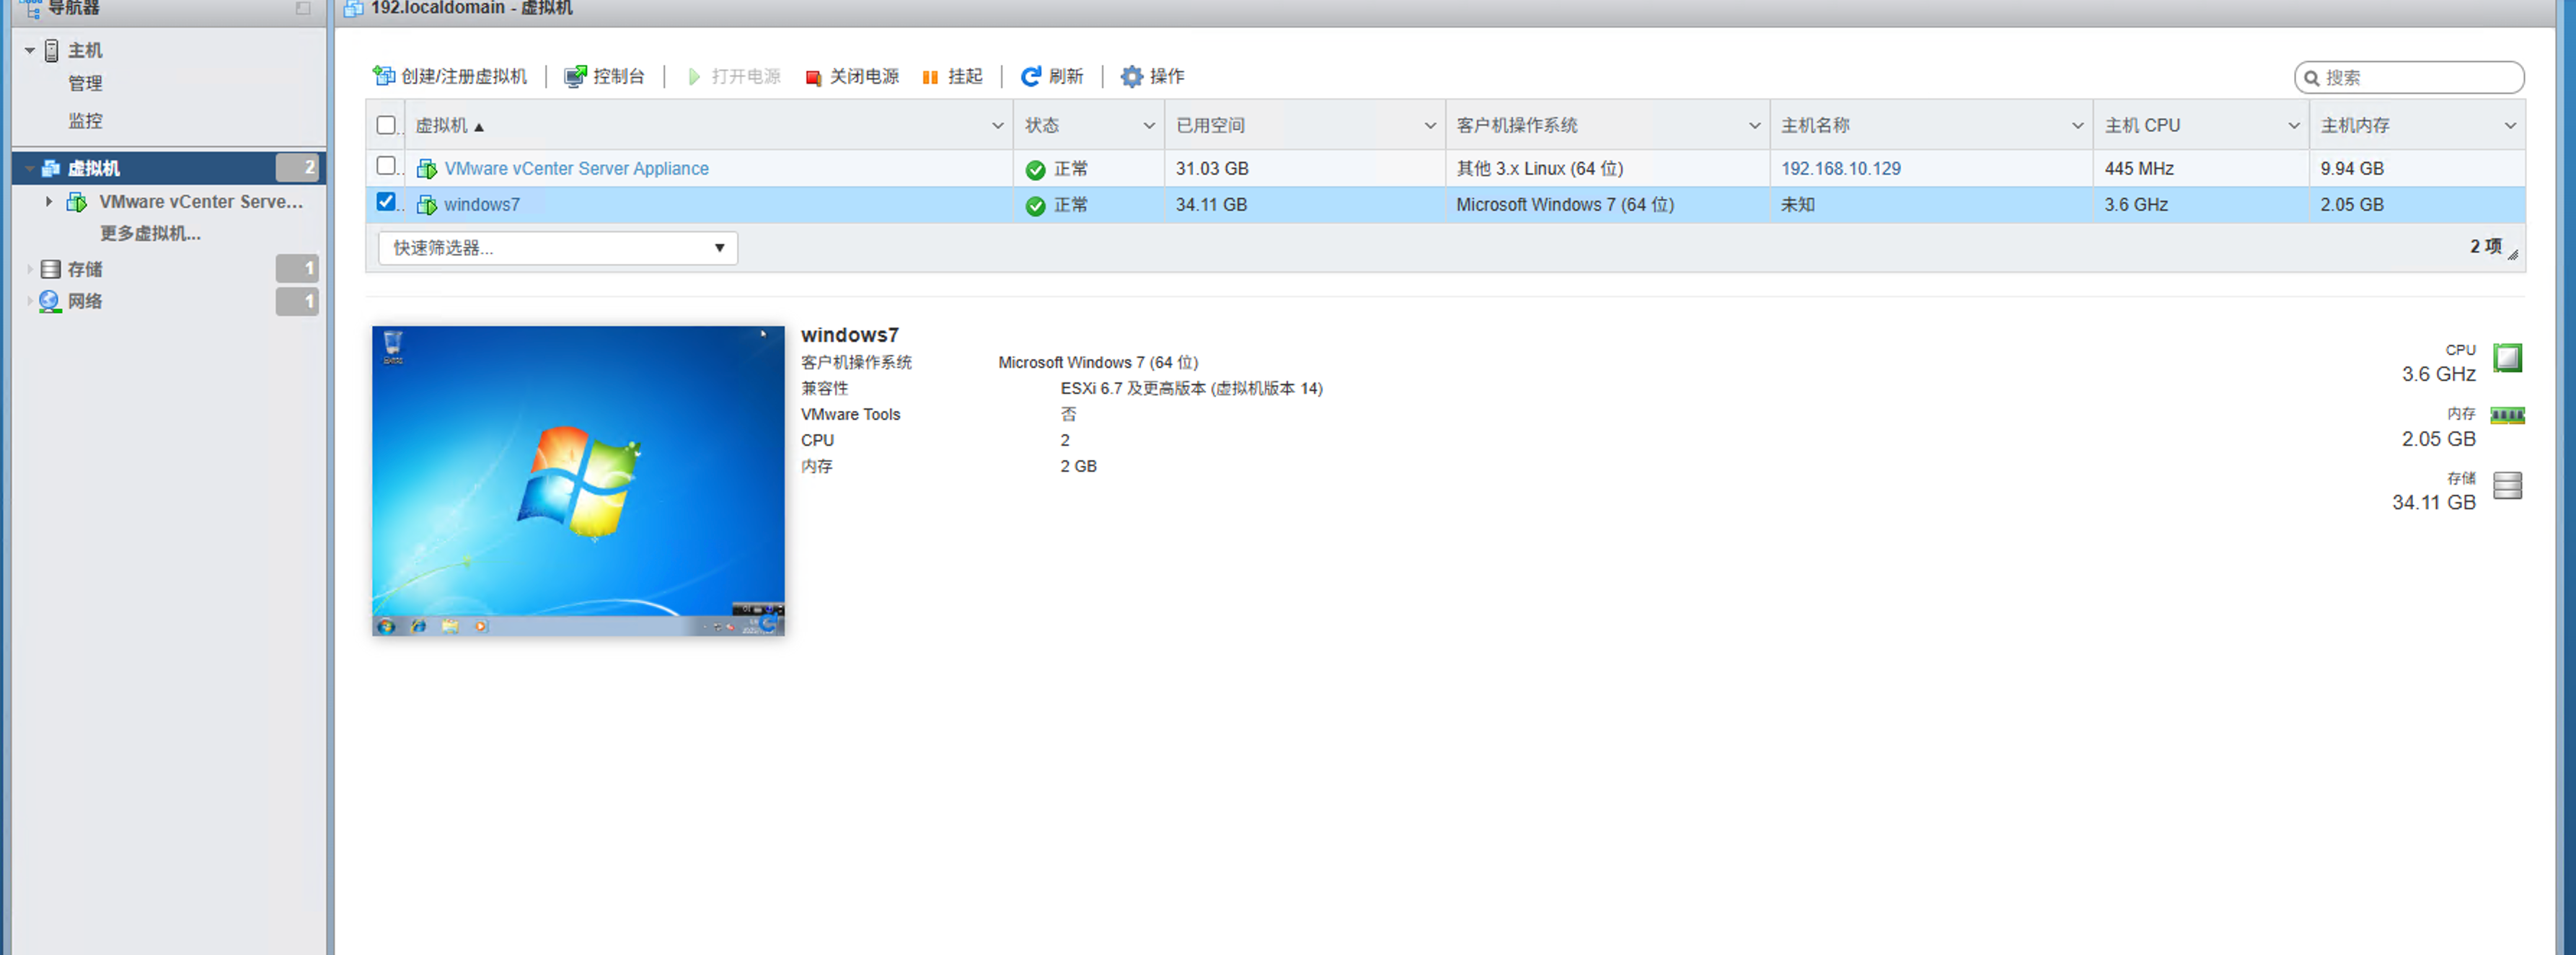Click the windows7 row VM icon

click(x=427, y=205)
